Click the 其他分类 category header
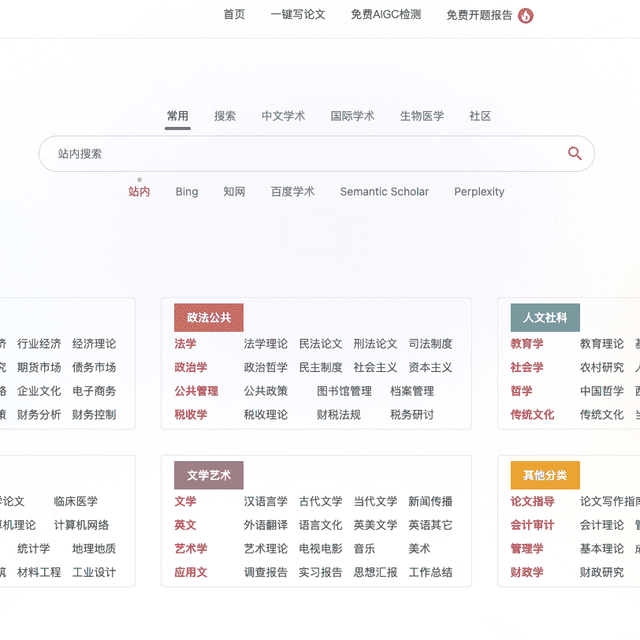 [545, 475]
